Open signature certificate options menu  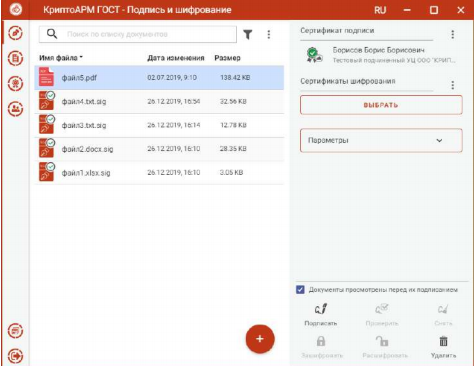[x=452, y=34]
